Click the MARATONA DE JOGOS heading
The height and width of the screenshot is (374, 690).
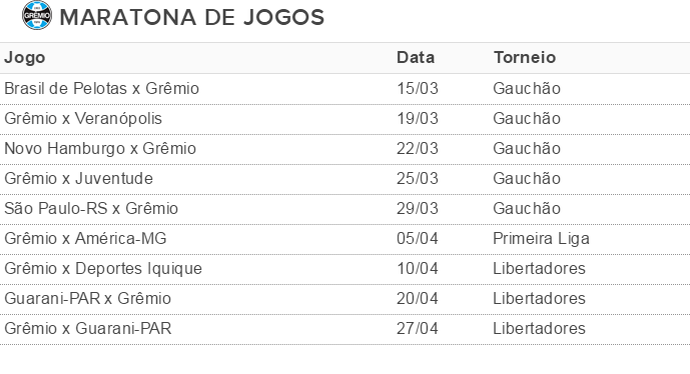[192, 18]
